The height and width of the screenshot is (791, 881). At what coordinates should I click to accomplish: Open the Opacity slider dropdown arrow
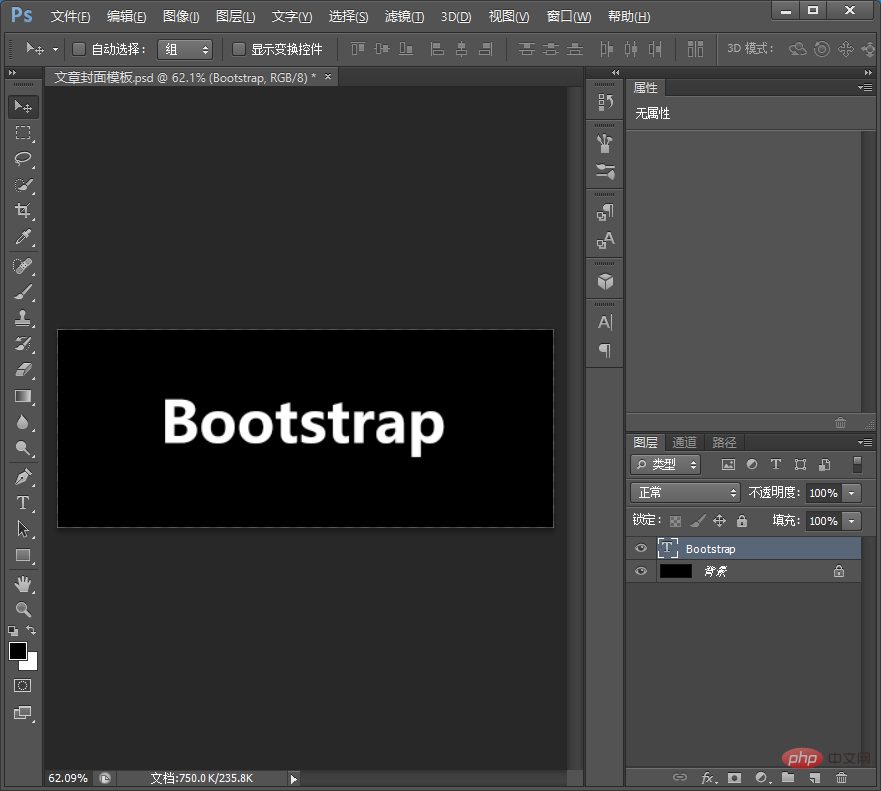click(x=852, y=493)
